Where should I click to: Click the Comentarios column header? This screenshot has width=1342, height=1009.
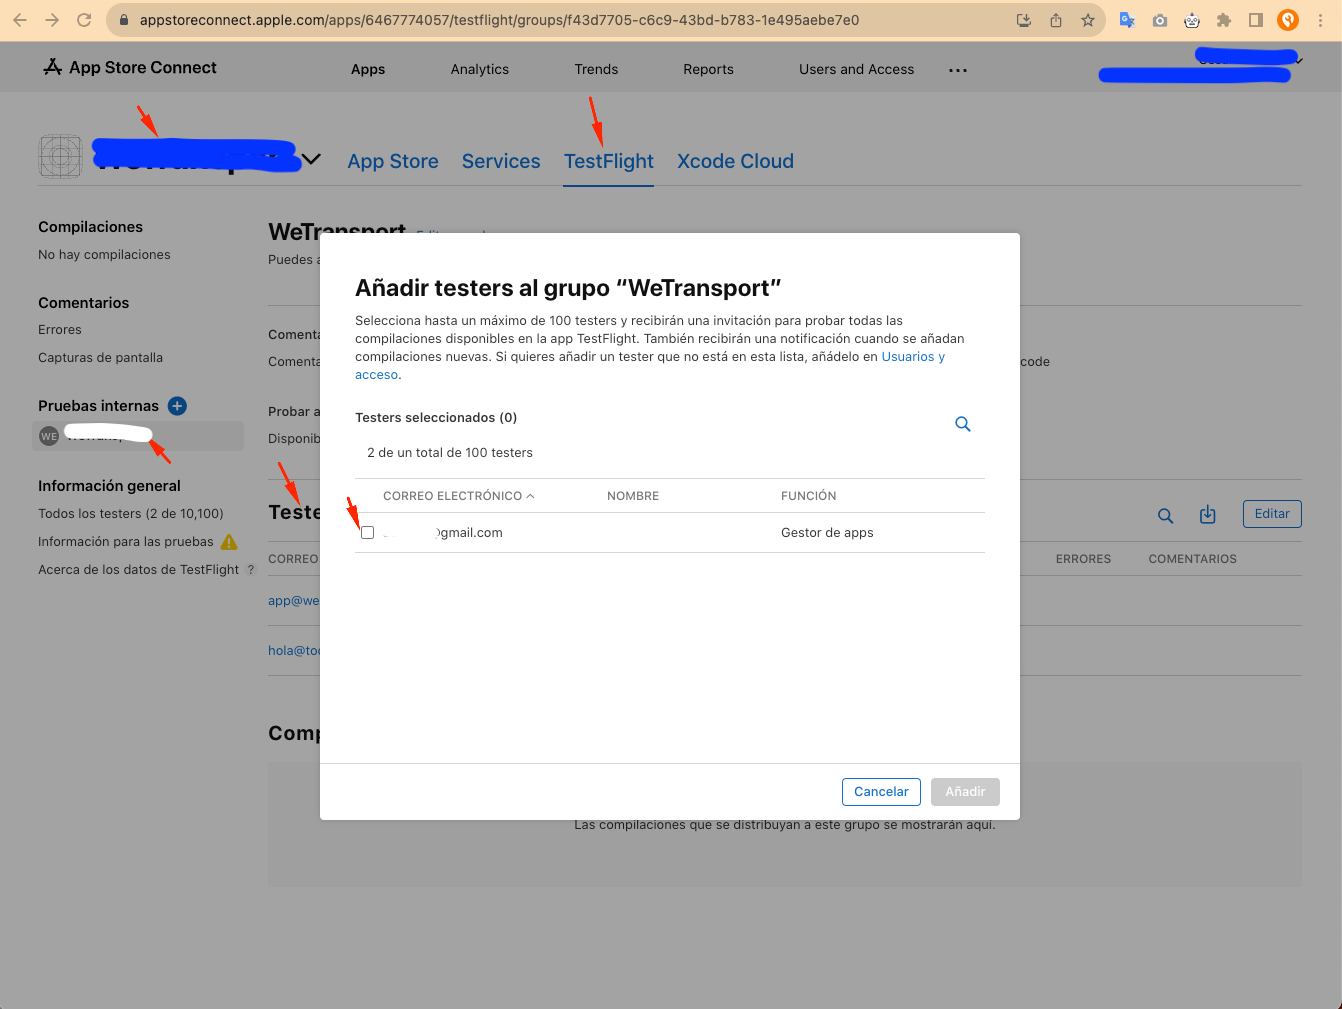(1192, 559)
